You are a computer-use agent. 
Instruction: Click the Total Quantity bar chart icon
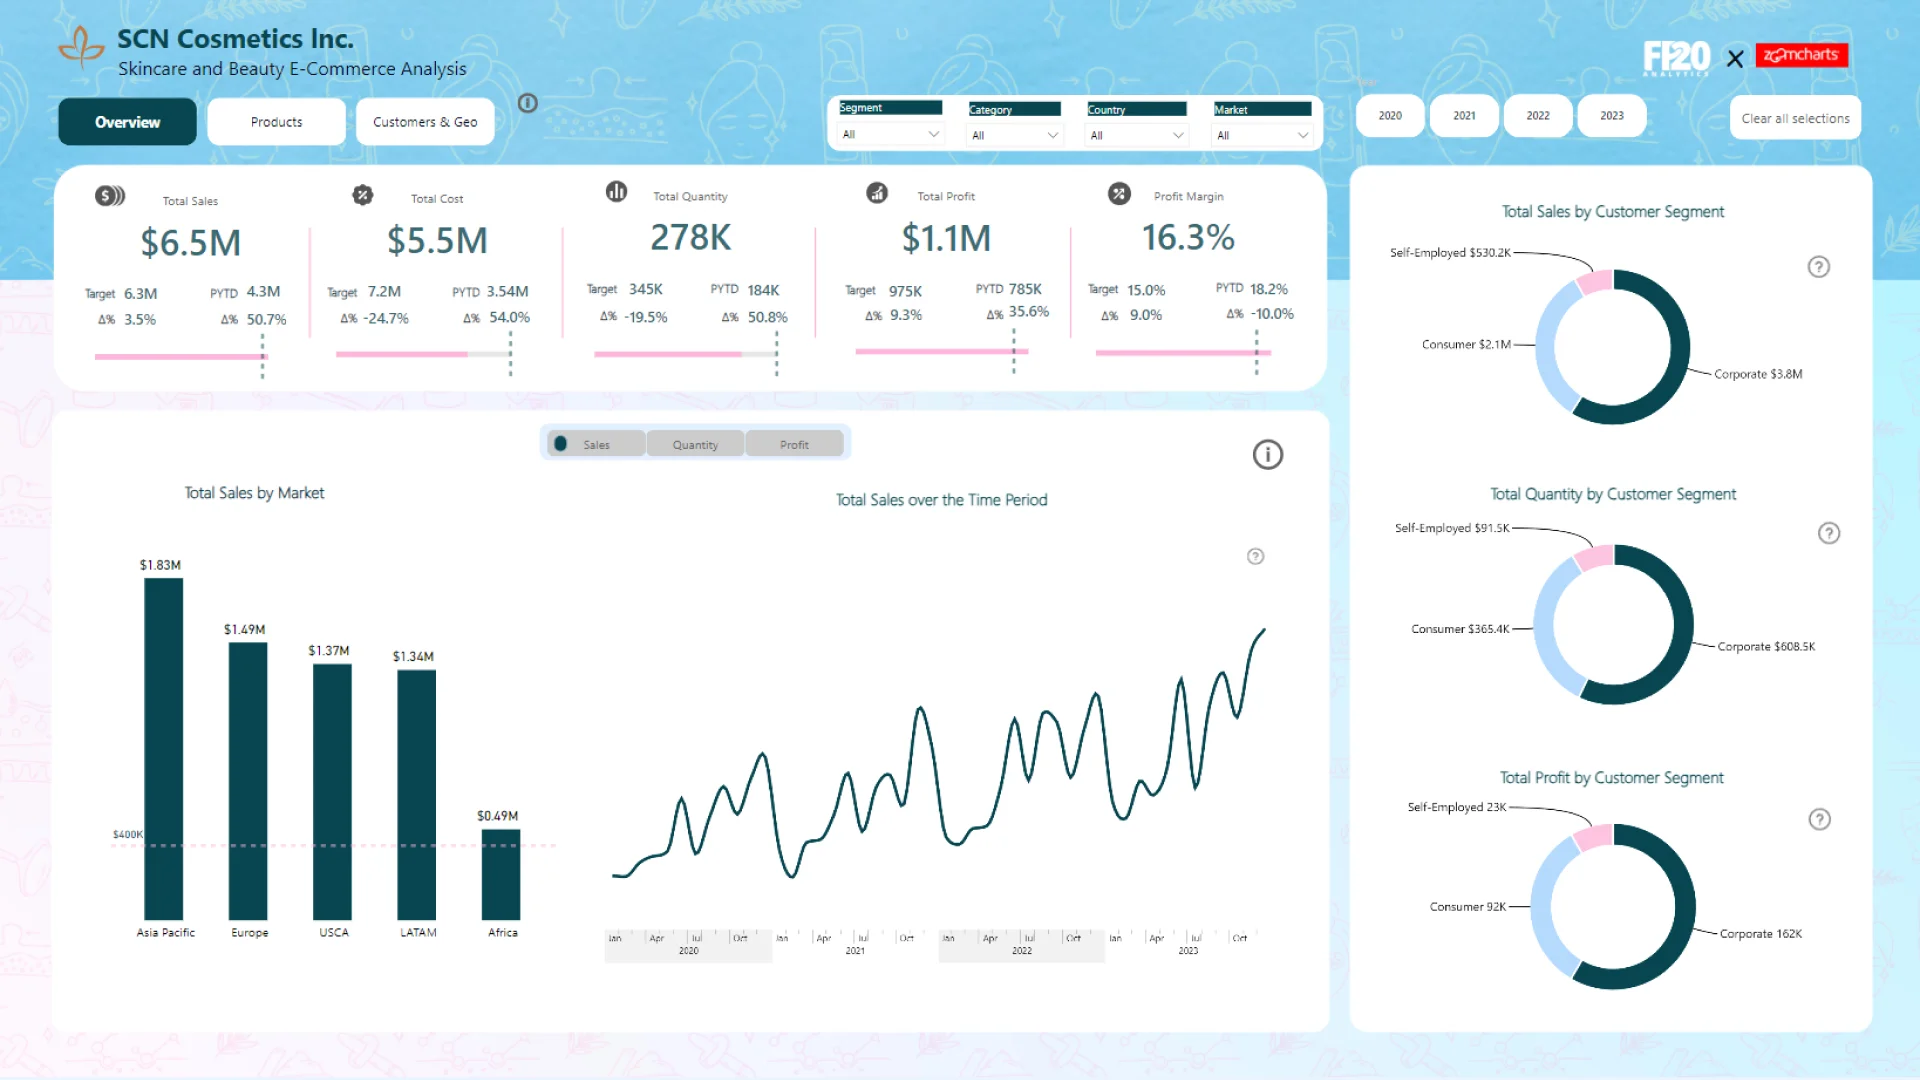(616, 191)
